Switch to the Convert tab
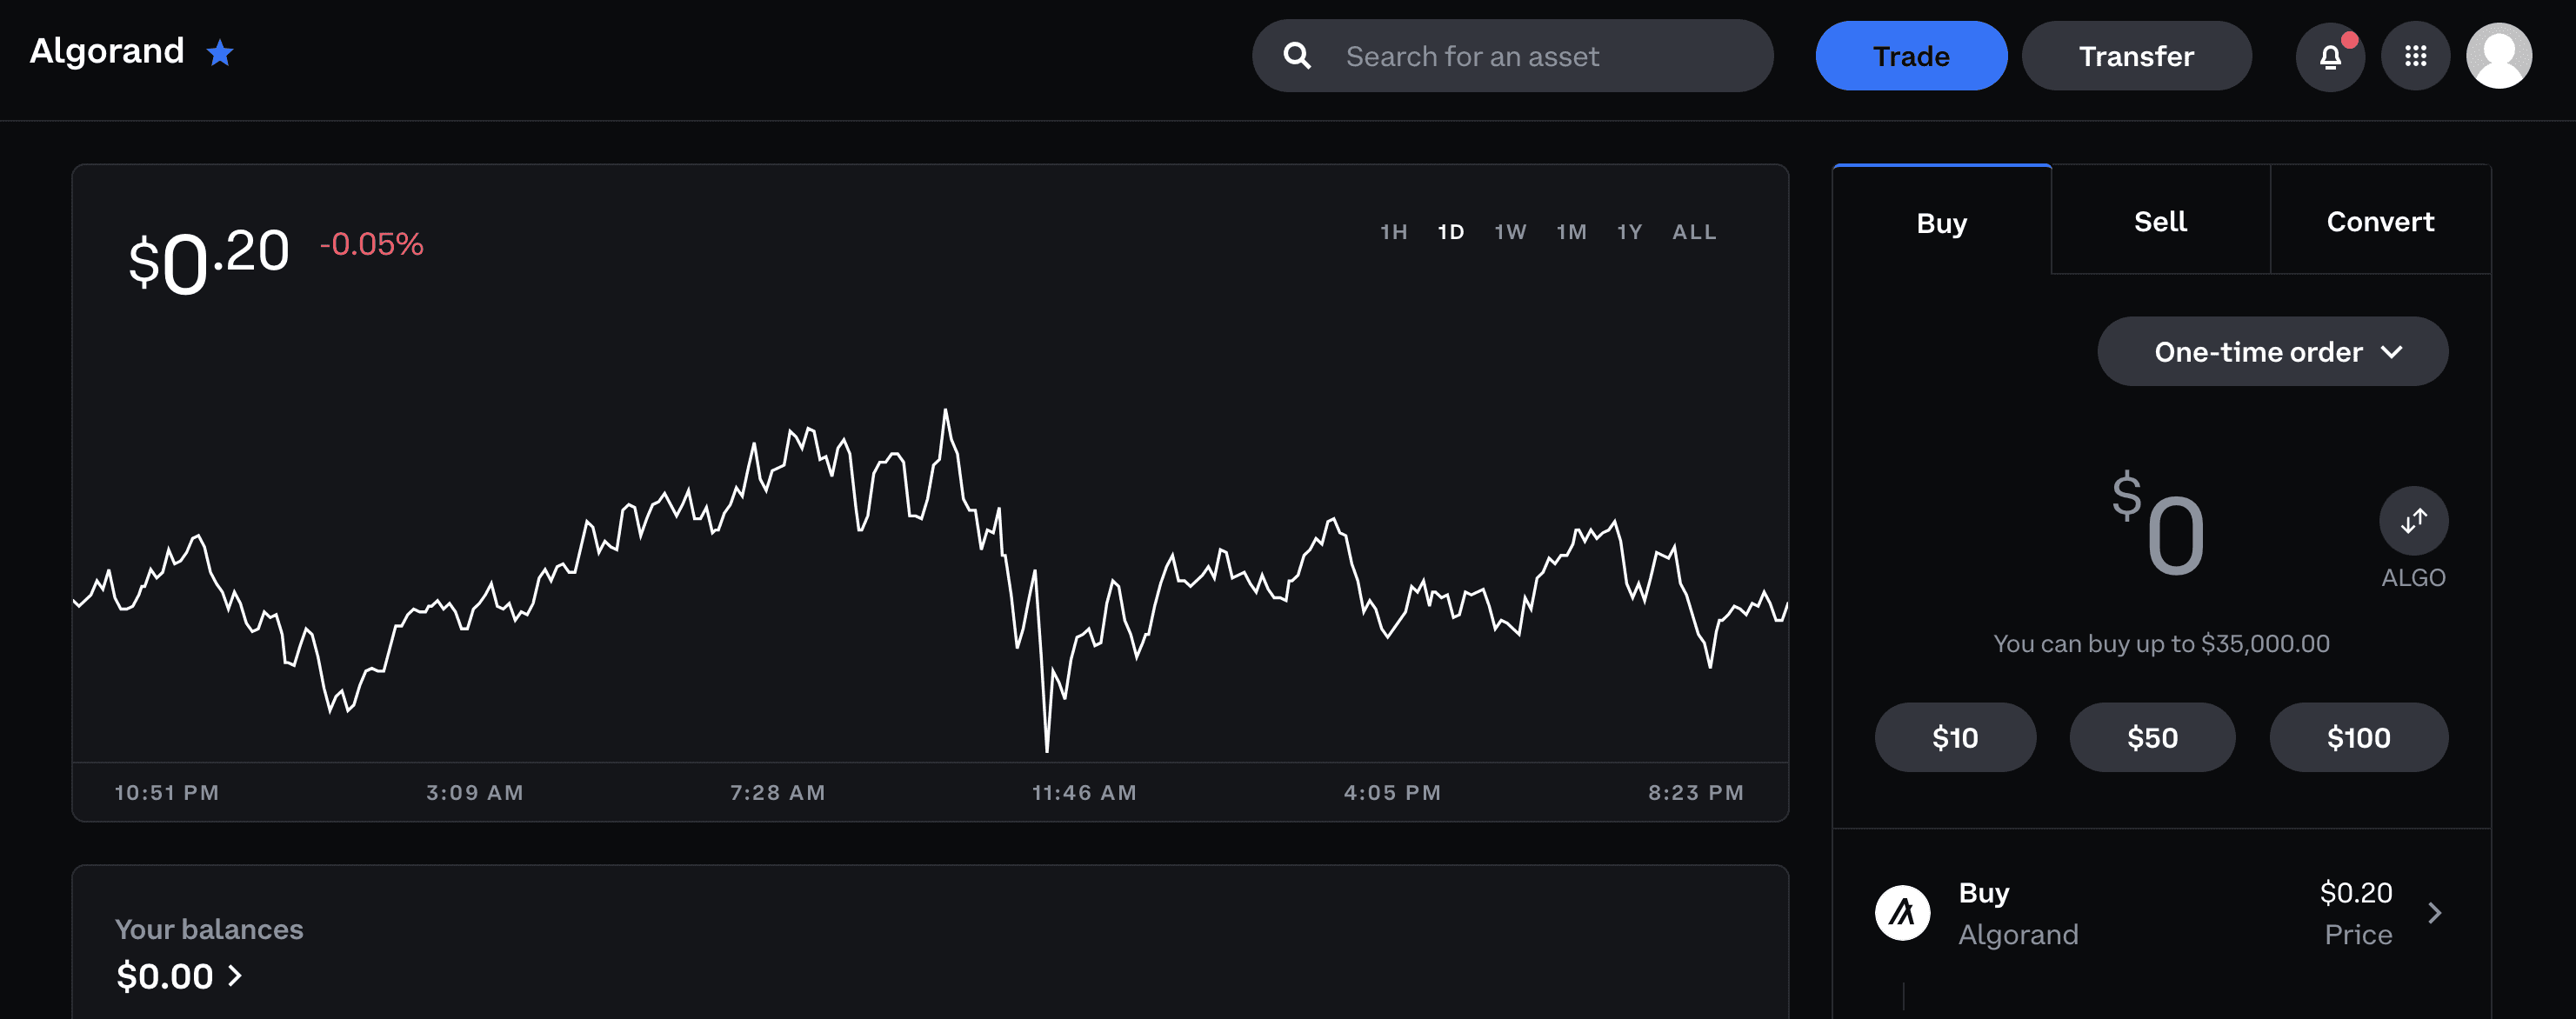The width and height of the screenshot is (2576, 1019). click(2381, 221)
